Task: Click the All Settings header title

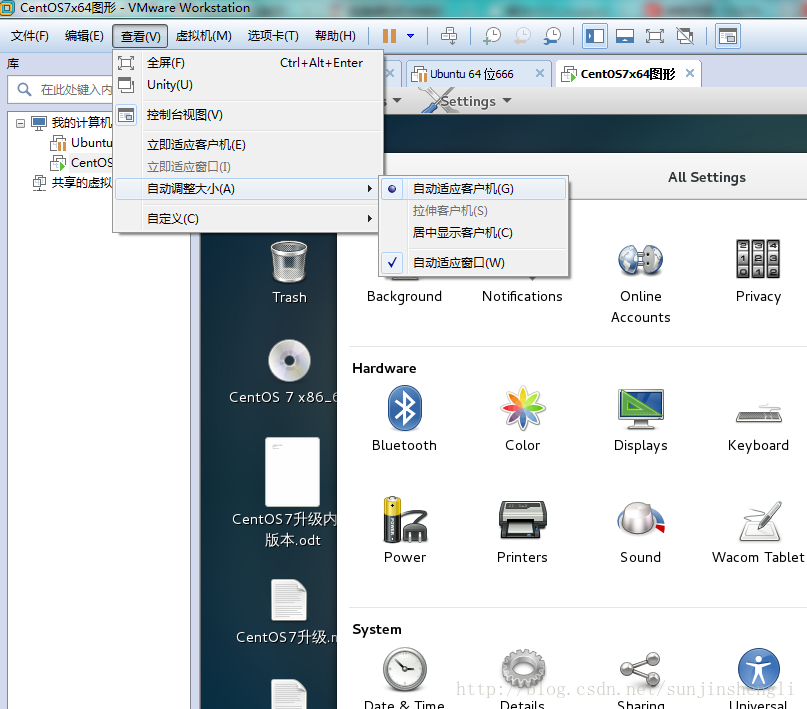Action: [707, 177]
